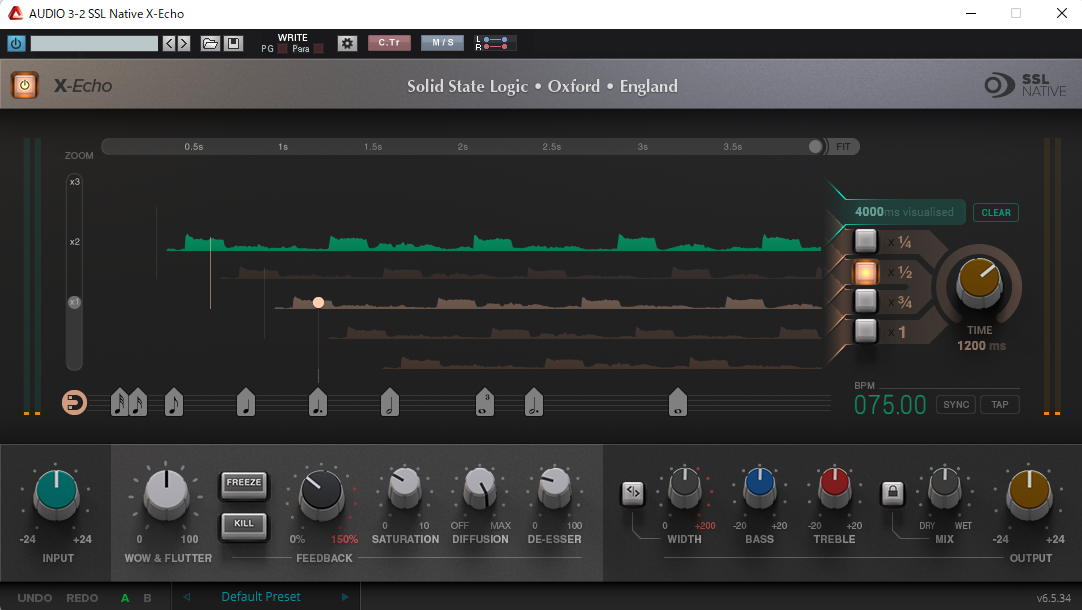Select the whole note delay marker
Viewport: 1082px width, 610px height.
tap(678, 402)
